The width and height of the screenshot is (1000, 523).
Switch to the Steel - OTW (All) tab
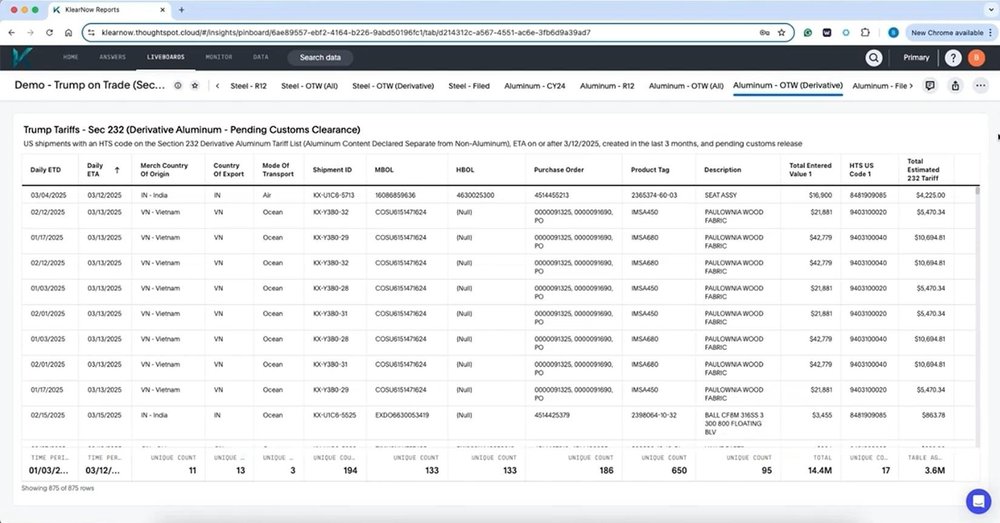(x=309, y=85)
